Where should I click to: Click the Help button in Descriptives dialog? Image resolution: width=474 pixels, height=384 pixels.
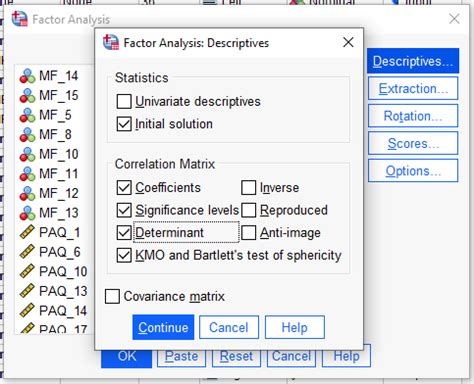tap(295, 327)
